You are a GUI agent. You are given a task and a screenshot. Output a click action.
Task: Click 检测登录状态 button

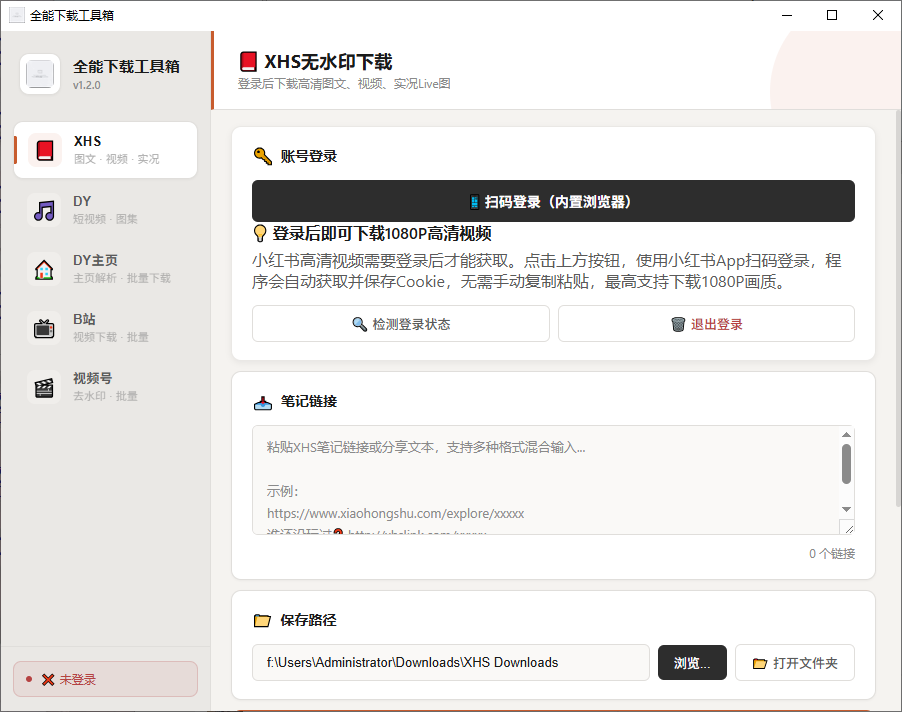coord(400,324)
